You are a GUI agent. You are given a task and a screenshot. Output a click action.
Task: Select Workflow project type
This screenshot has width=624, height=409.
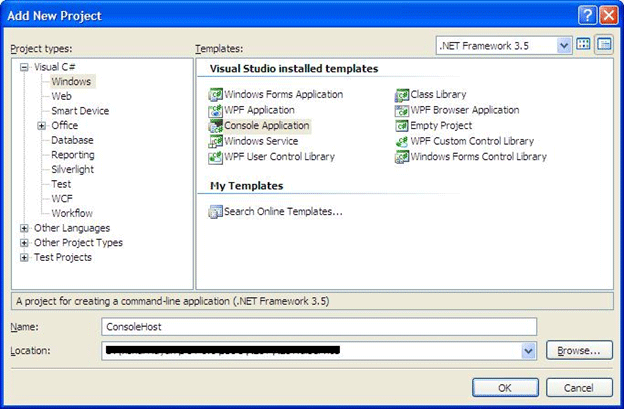pos(72,214)
